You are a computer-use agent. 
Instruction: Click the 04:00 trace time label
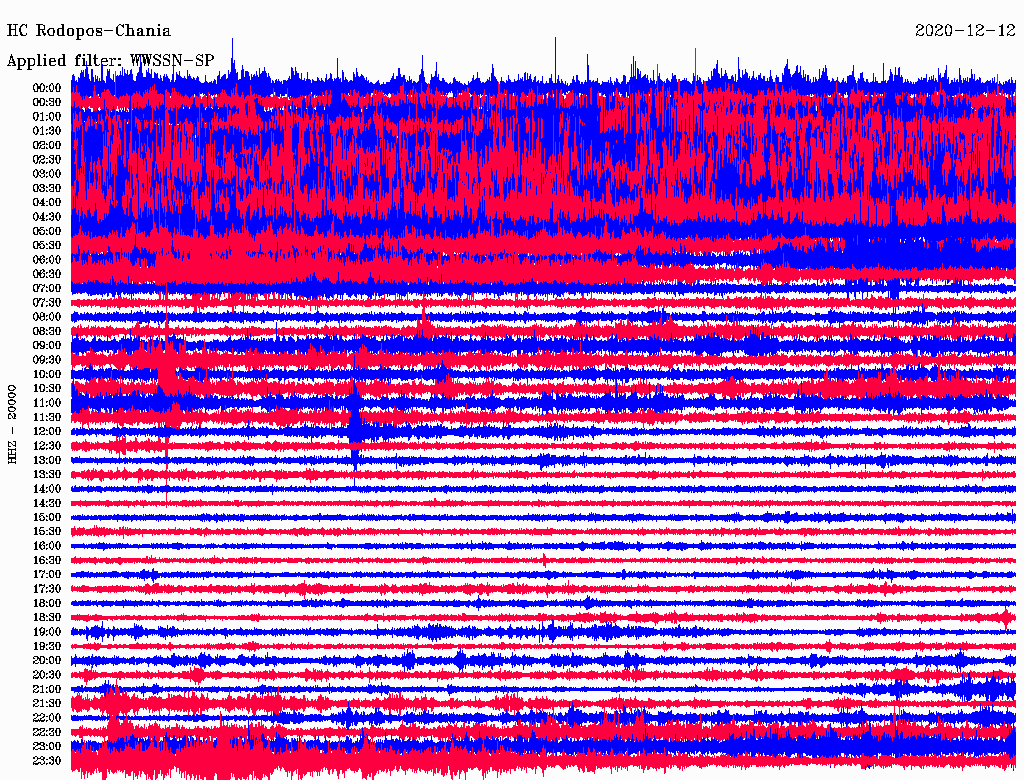click(47, 202)
